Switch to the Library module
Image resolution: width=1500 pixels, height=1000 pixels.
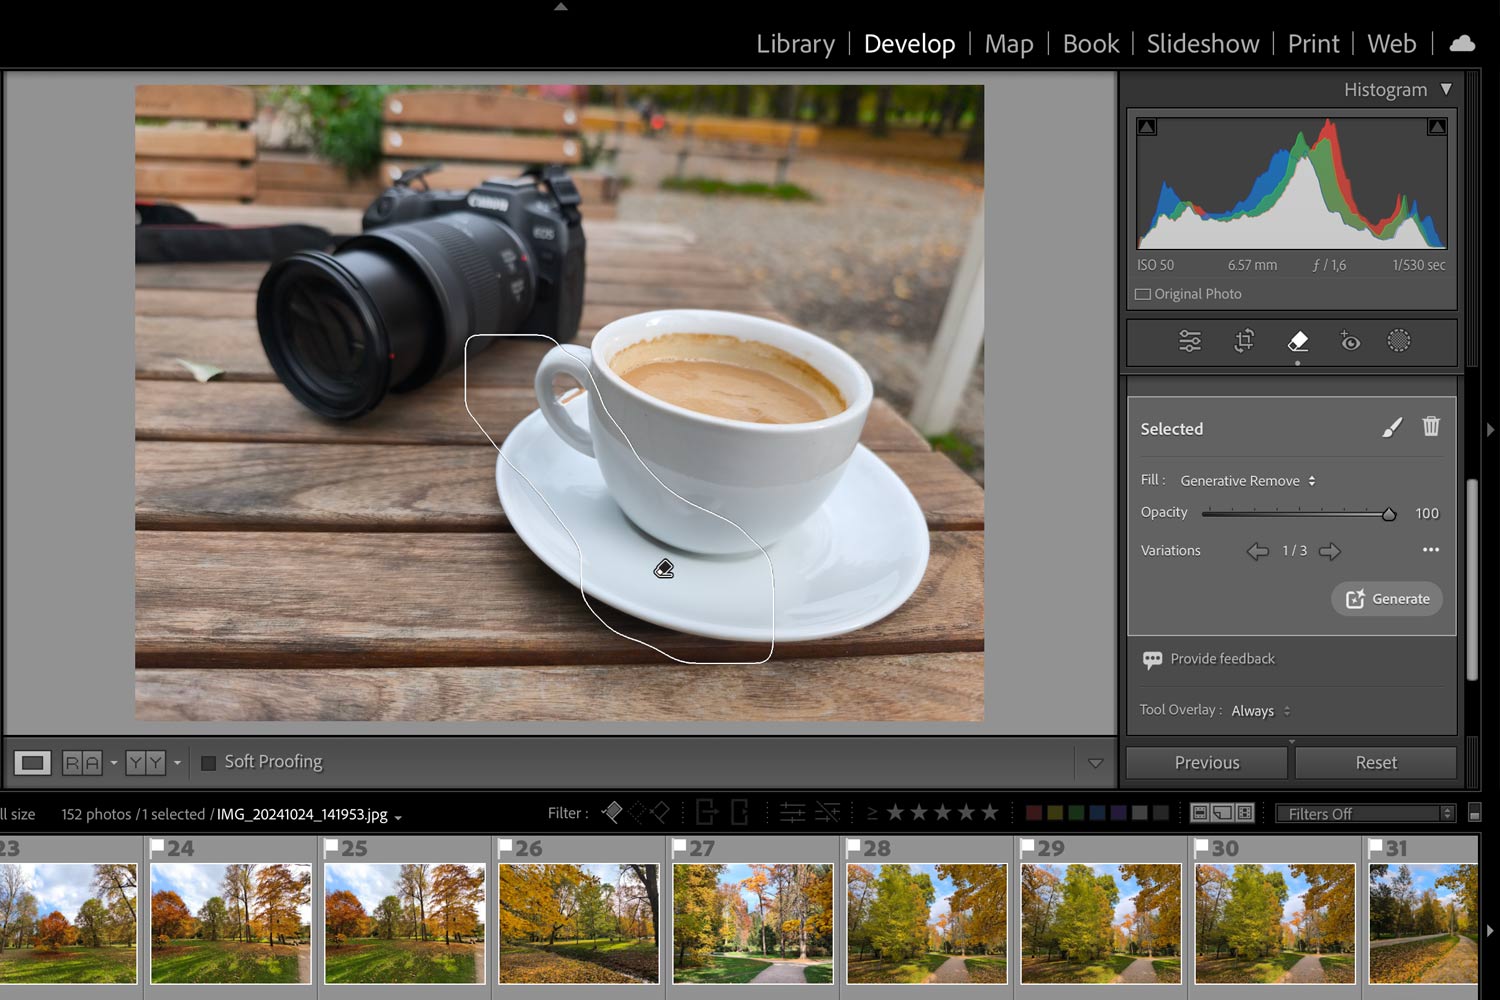[x=795, y=44]
